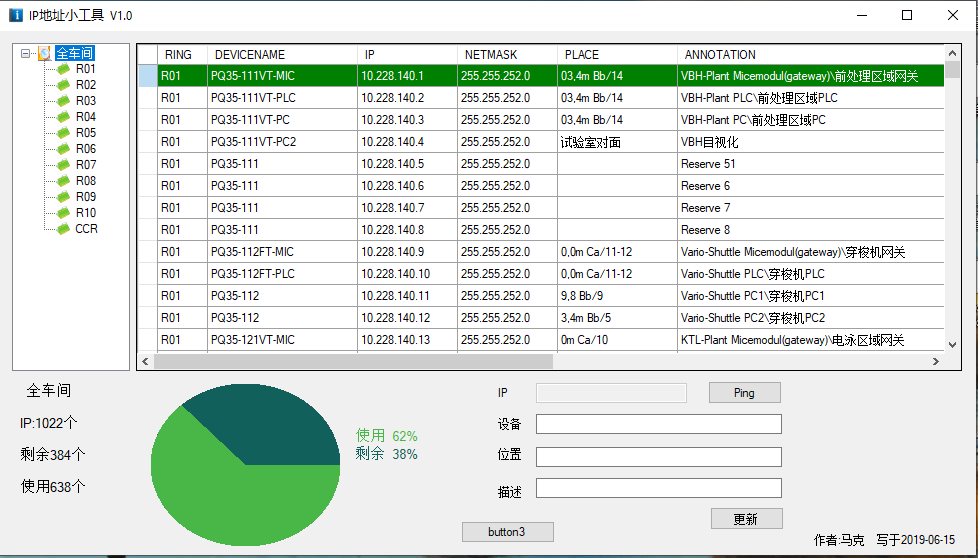This screenshot has height=558, width=978.
Task: Click the green icon beside R09
Action: coord(64,197)
